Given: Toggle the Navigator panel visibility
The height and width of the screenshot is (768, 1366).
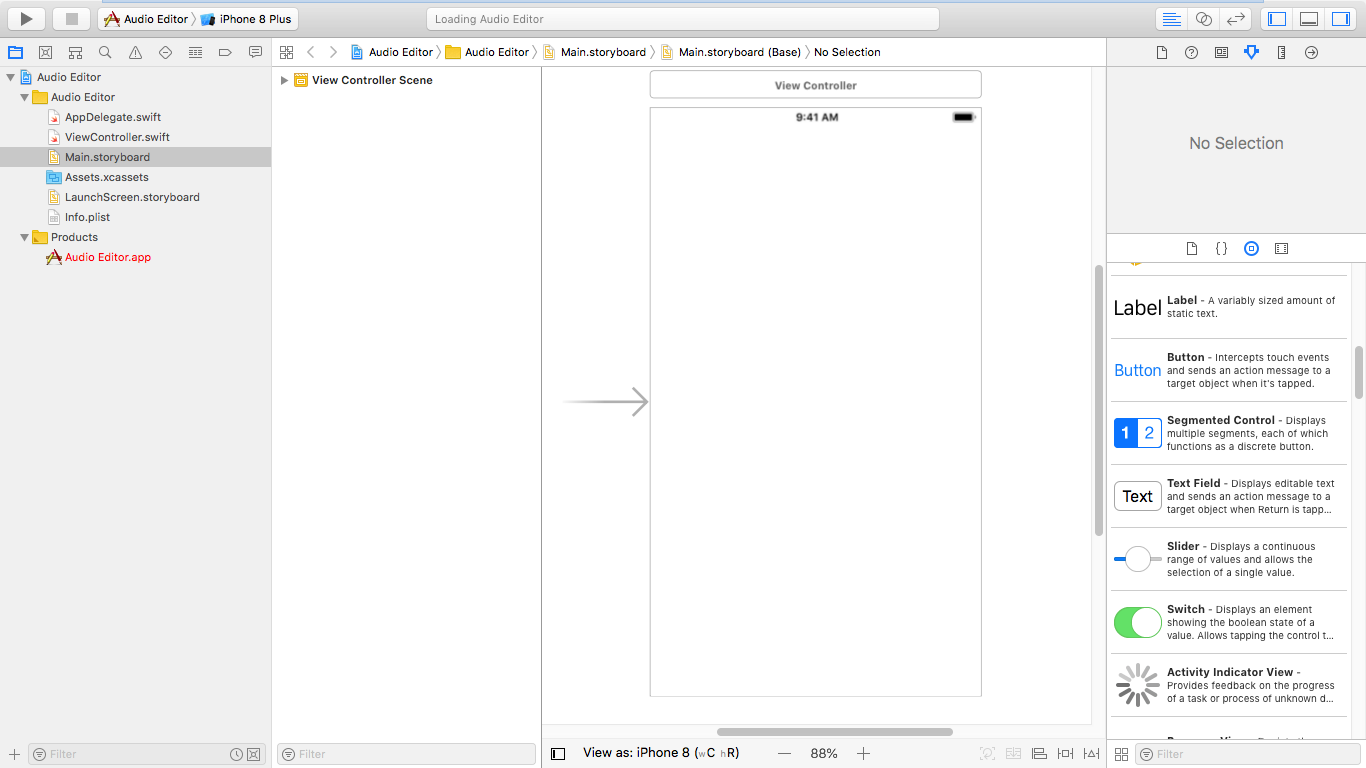Looking at the screenshot, I should [x=1277, y=18].
